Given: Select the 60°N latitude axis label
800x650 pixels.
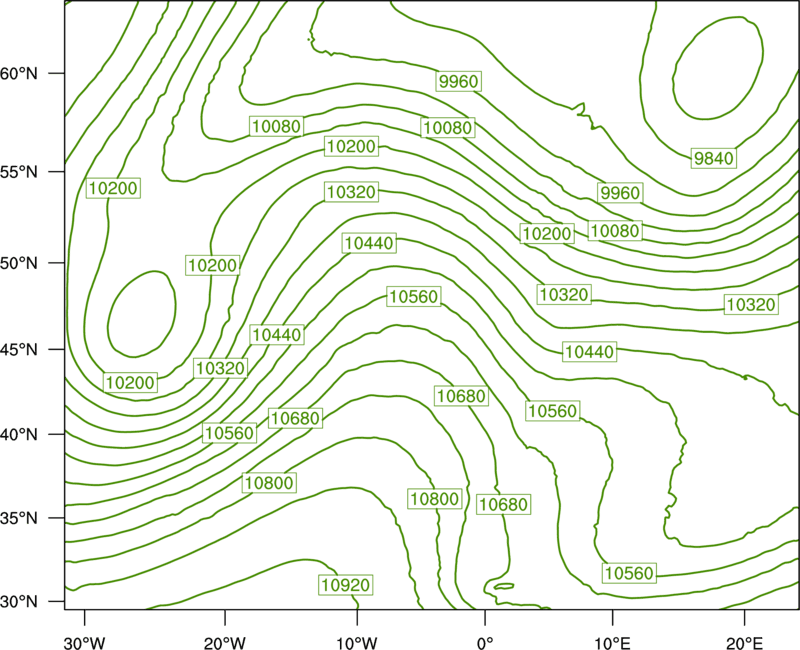Looking at the screenshot, I should pyautogui.click(x=19, y=73).
